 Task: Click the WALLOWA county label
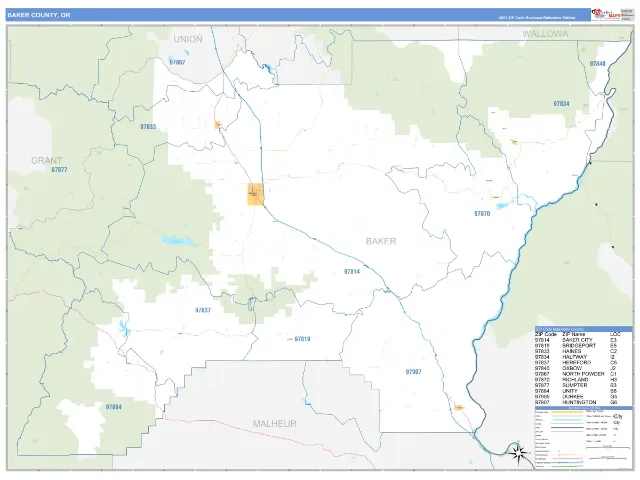pos(545,34)
